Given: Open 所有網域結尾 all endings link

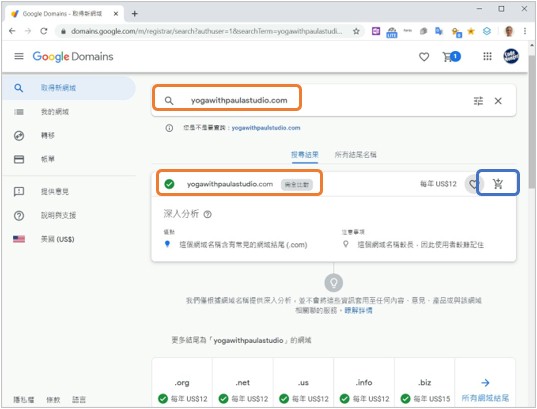Looking at the screenshot, I should pos(485,390).
